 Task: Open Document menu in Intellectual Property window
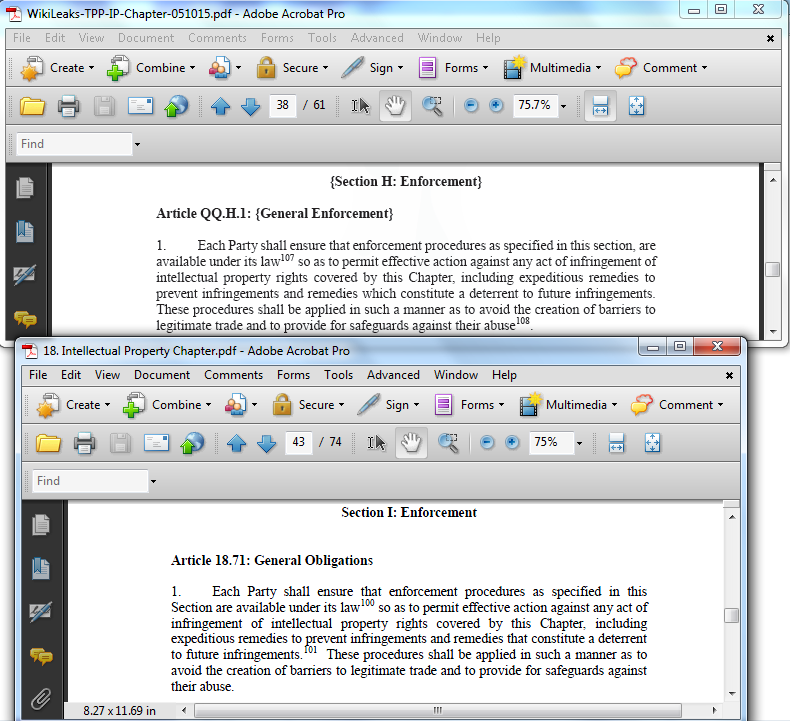[162, 375]
